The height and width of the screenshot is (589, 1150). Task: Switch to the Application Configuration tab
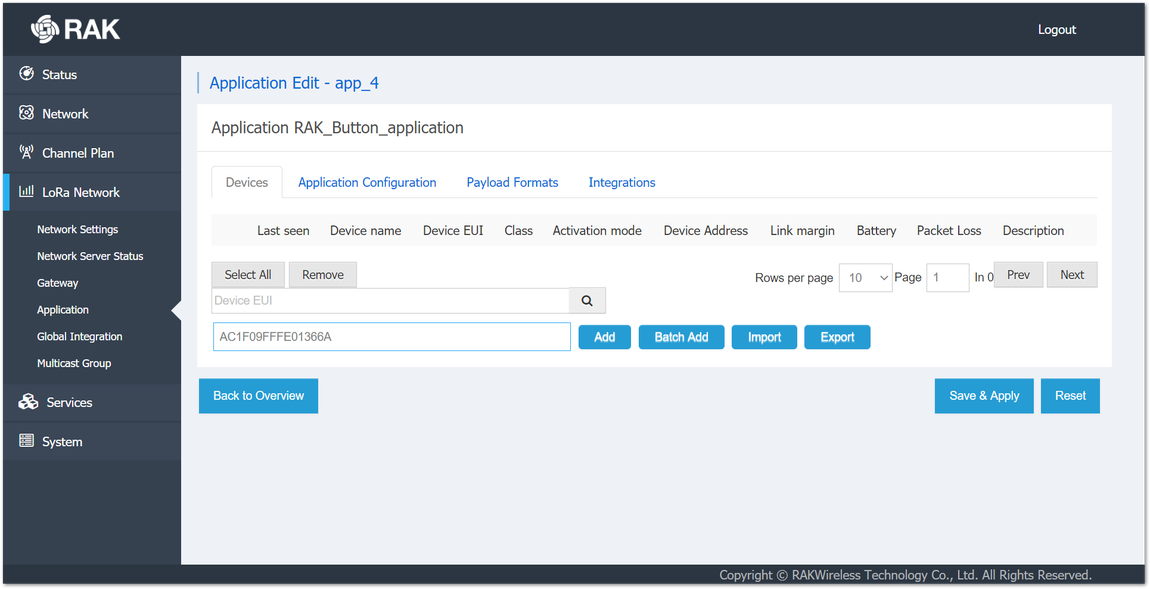tap(367, 183)
